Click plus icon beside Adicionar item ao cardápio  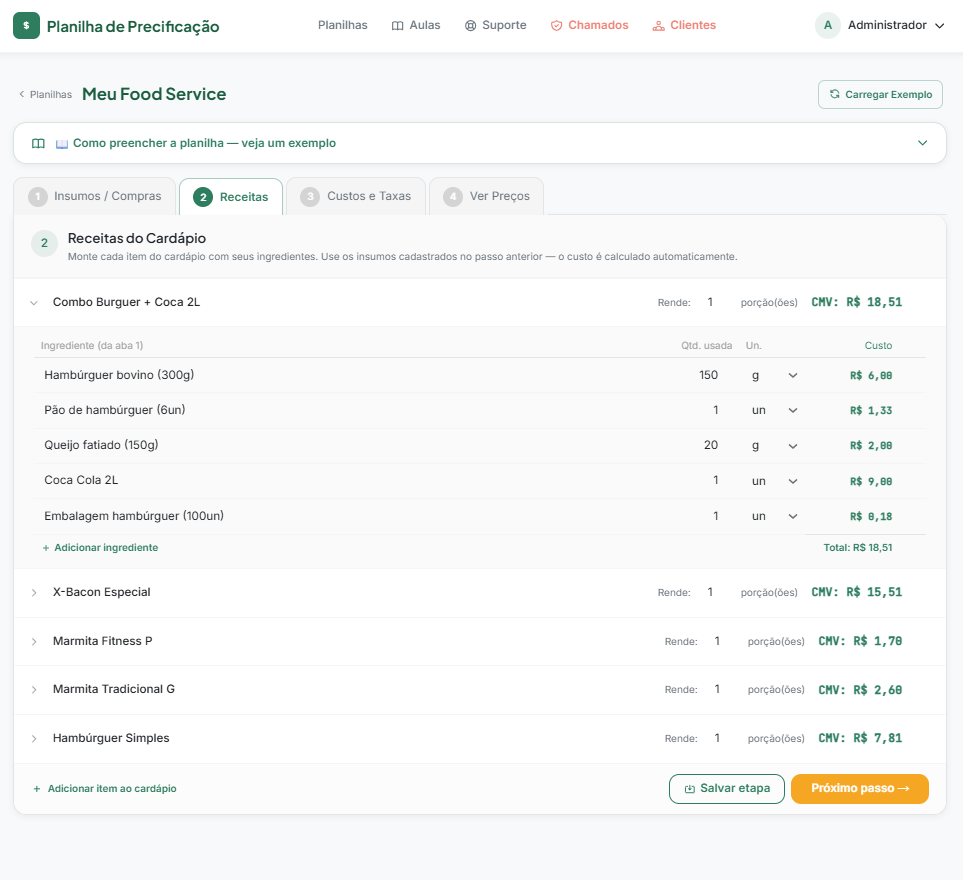click(x=37, y=788)
